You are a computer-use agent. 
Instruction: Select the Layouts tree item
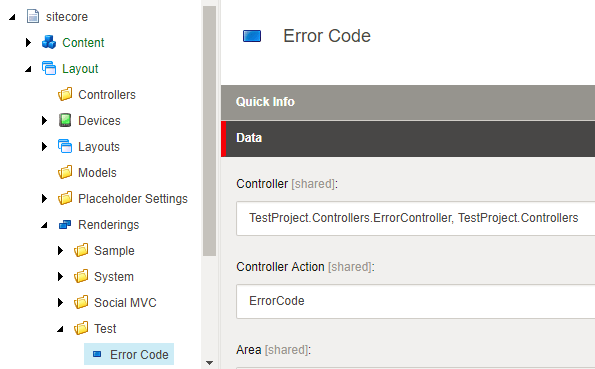pyautogui.click(x=99, y=147)
